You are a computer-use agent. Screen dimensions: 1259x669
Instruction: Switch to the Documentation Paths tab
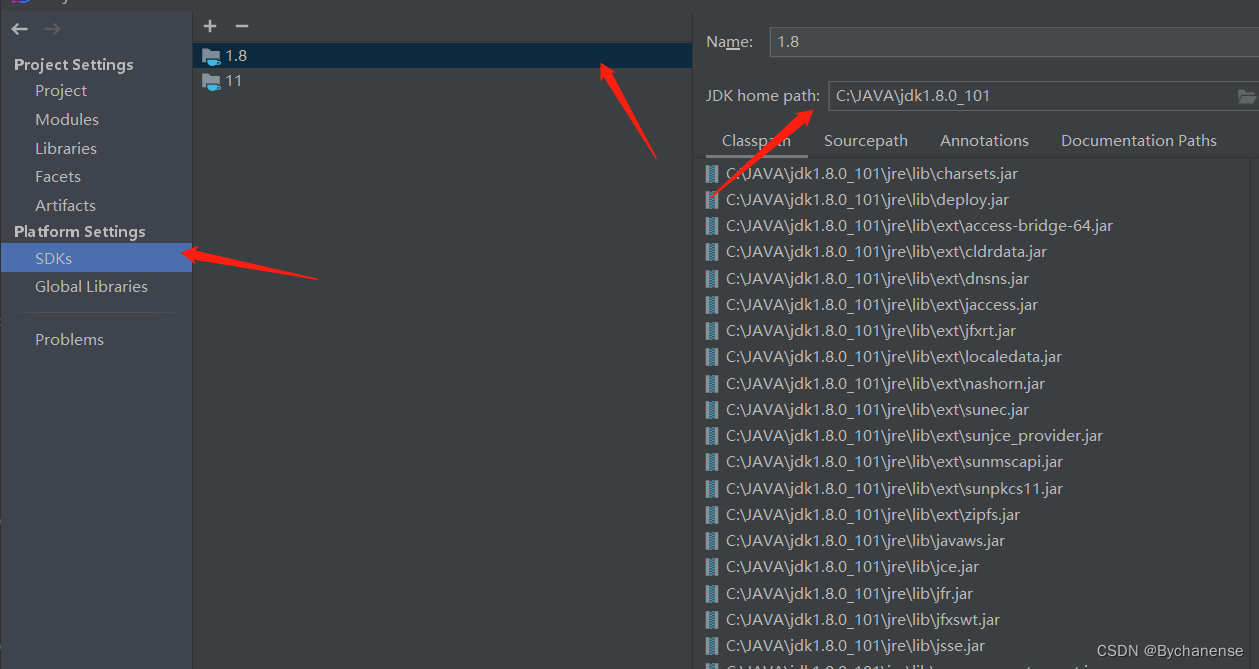(x=1138, y=140)
